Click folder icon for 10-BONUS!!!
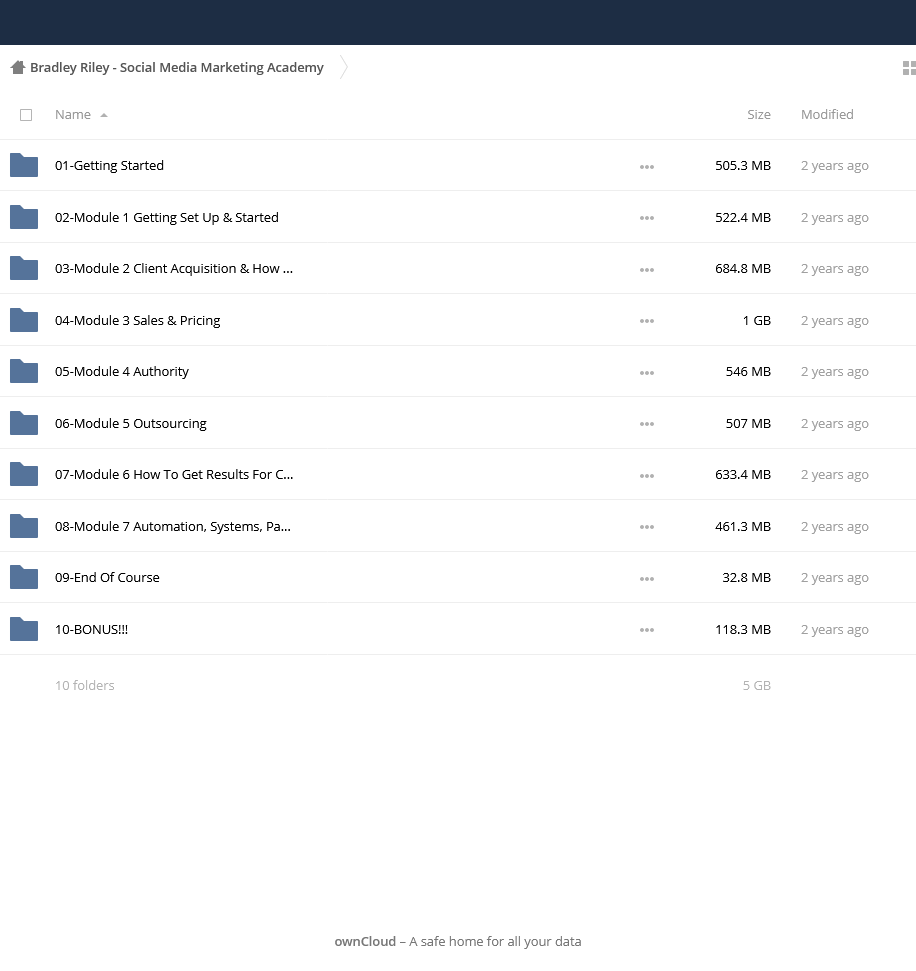This screenshot has width=916, height=971. (24, 629)
